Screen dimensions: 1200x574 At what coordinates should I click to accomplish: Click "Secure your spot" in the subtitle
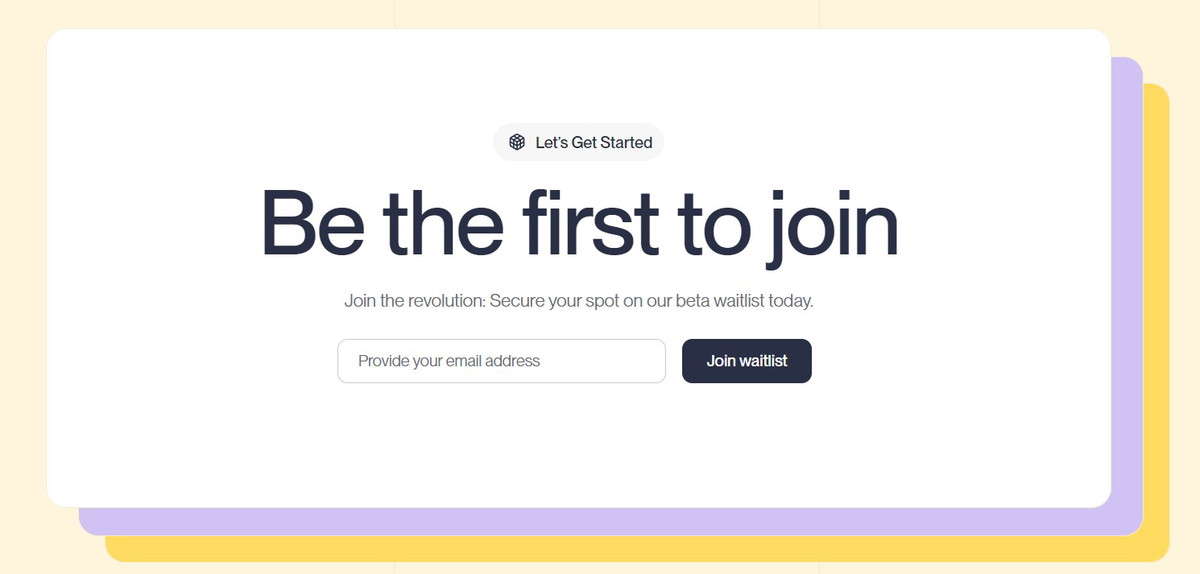coord(550,300)
